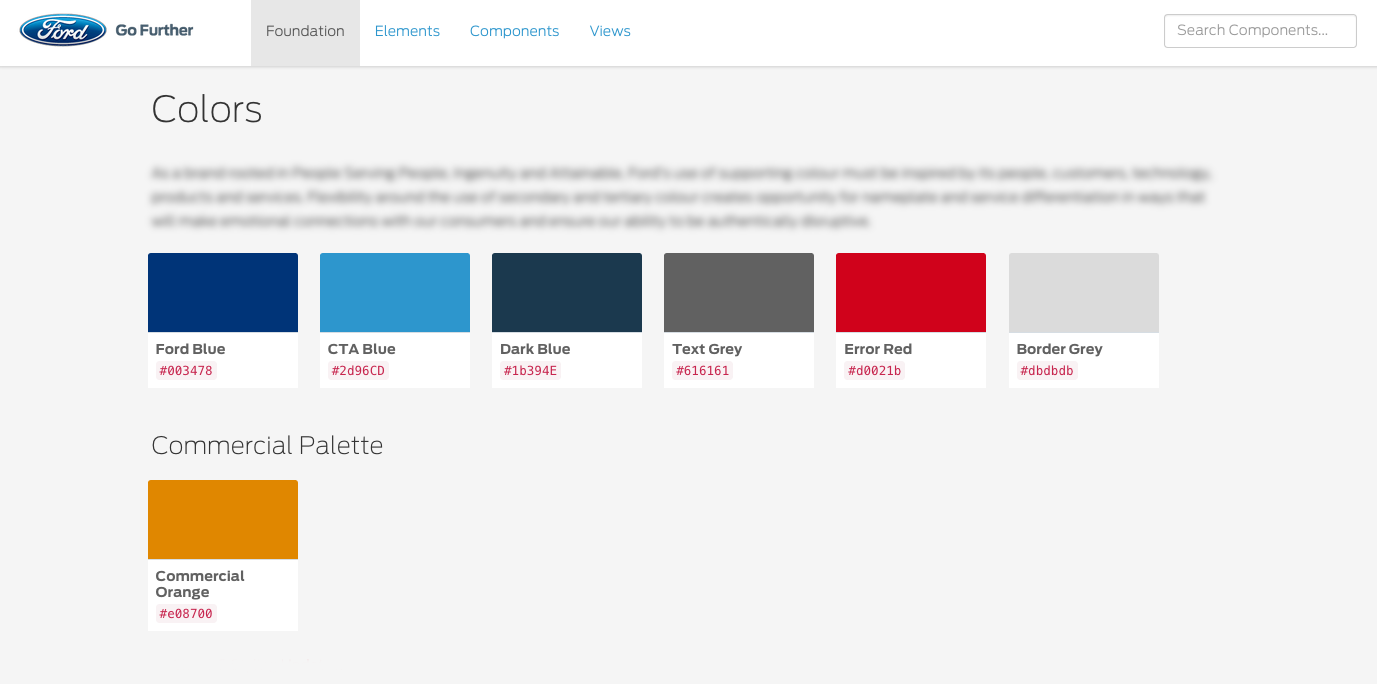This screenshot has width=1377, height=684.
Task: Click the #2d96CD hex code
Action: pyautogui.click(x=358, y=371)
